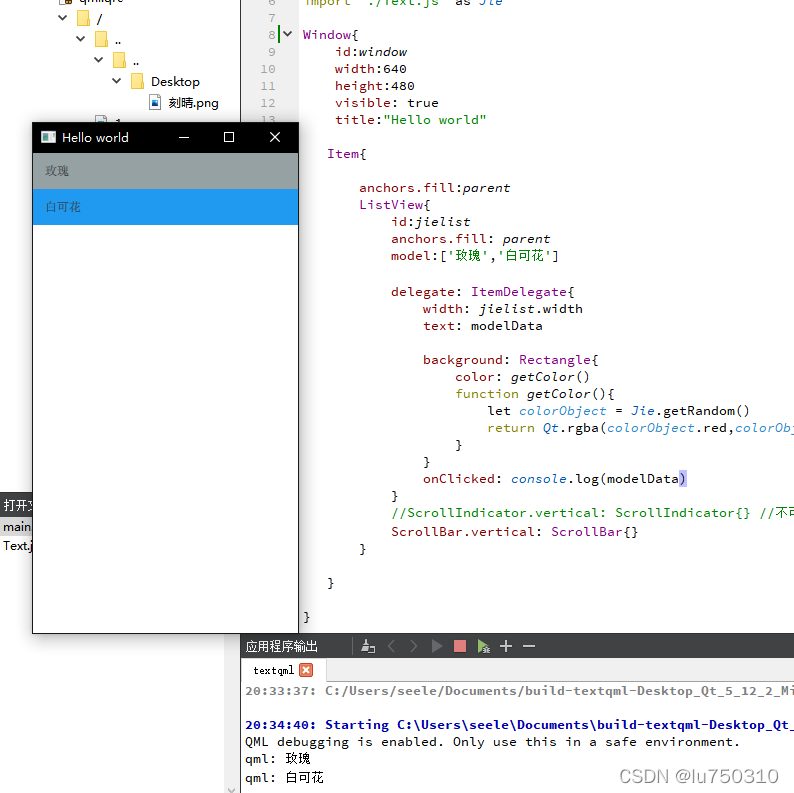Attach debugger with green play-bug icon
794x793 pixels.
tap(483, 646)
